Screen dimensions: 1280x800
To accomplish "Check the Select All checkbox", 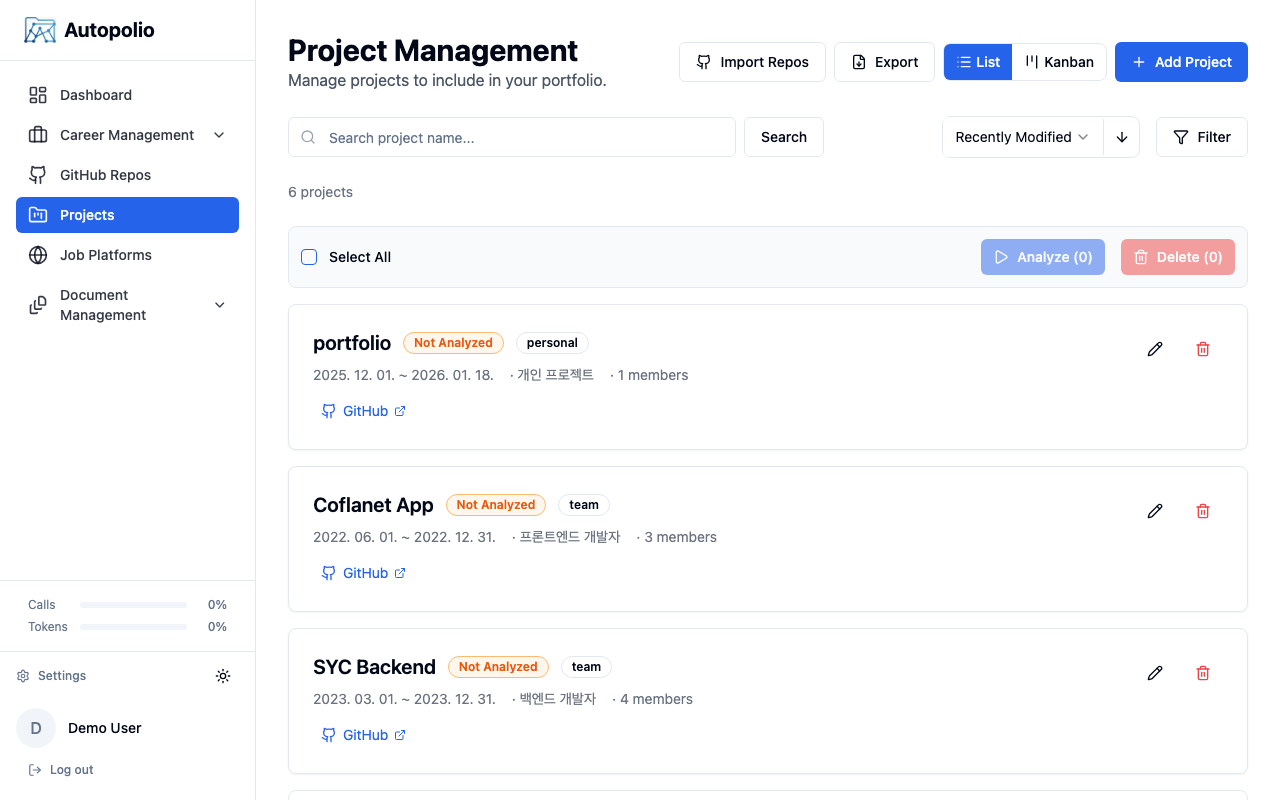I will [309, 257].
